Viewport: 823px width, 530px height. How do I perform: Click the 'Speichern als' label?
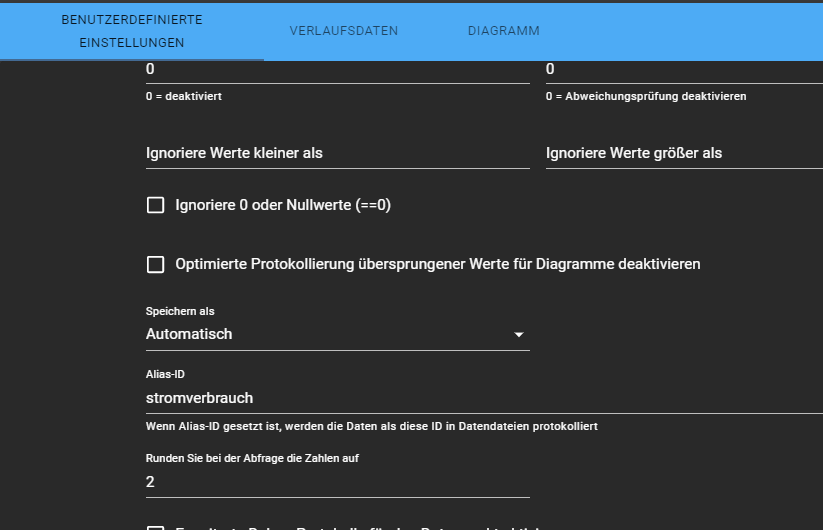click(180, 312)
